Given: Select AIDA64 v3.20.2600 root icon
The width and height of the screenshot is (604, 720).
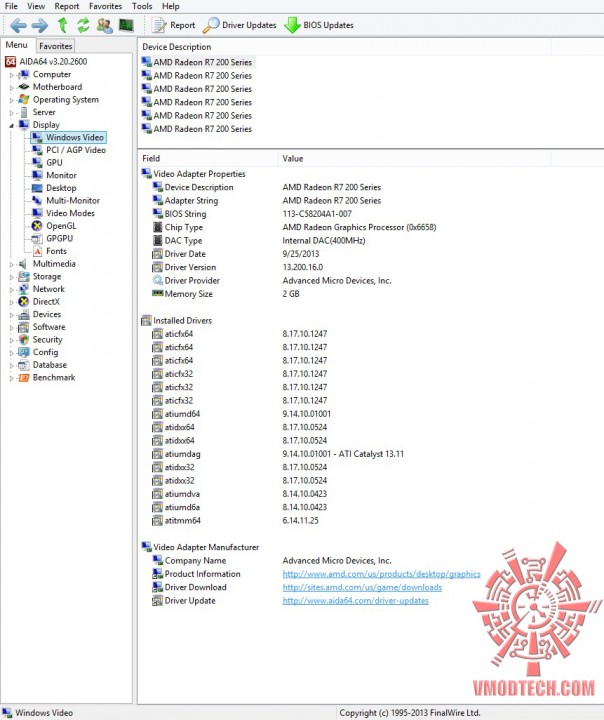Looking at the screenshot, I should pyautogui.click(x=11, y=62).
